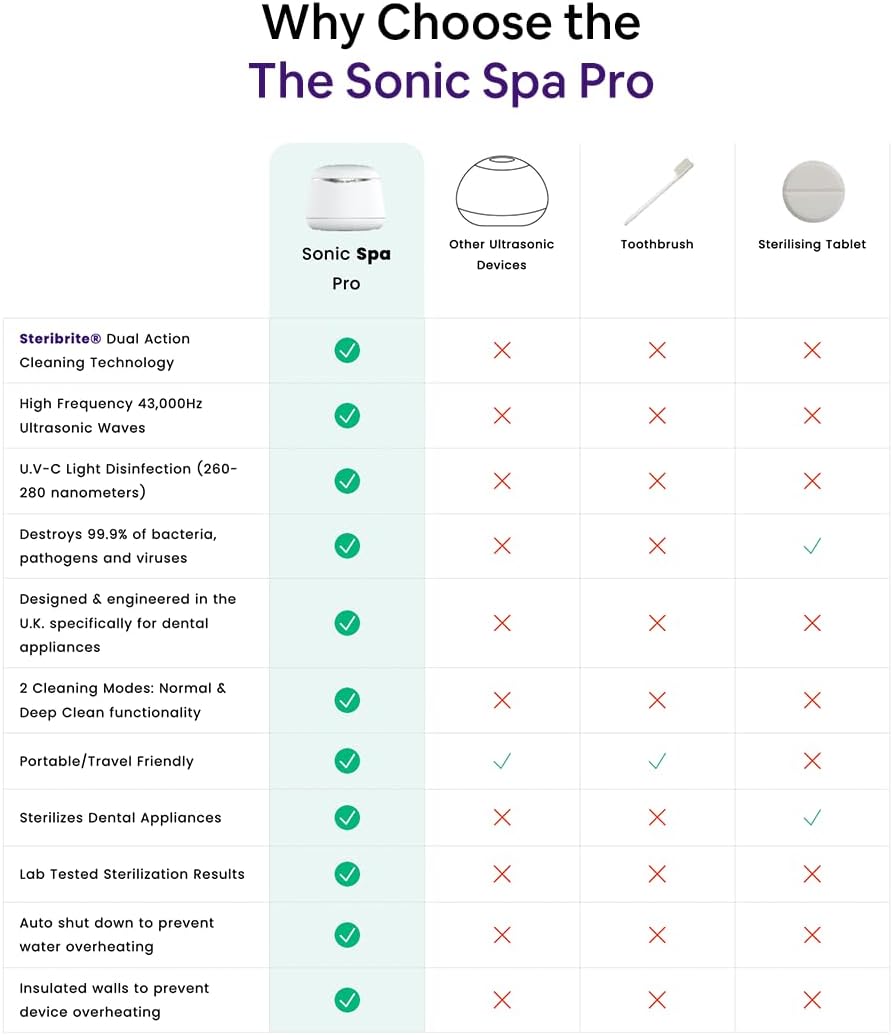Click the Other Ultrasonic Devices dome icon
Screen dimensions: 893x1035
tap(502, 190)
